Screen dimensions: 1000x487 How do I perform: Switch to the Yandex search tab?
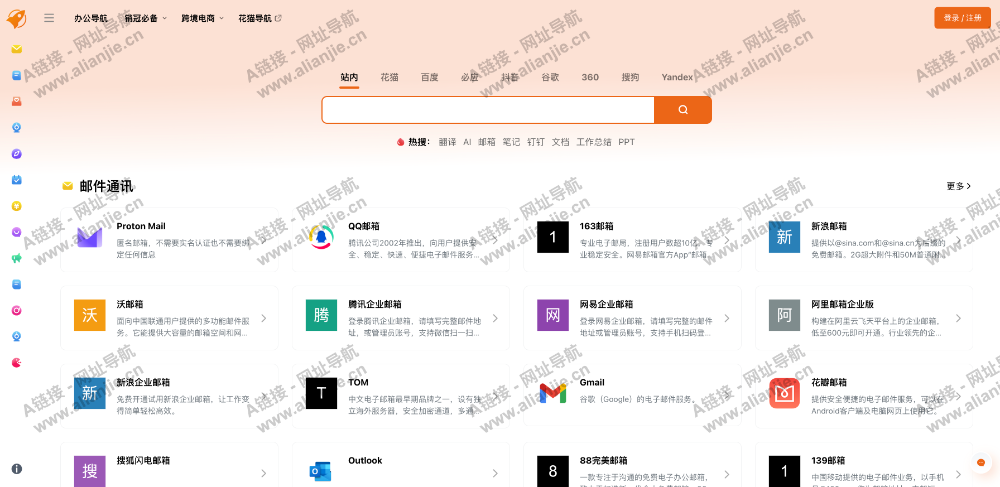[677, 77]
